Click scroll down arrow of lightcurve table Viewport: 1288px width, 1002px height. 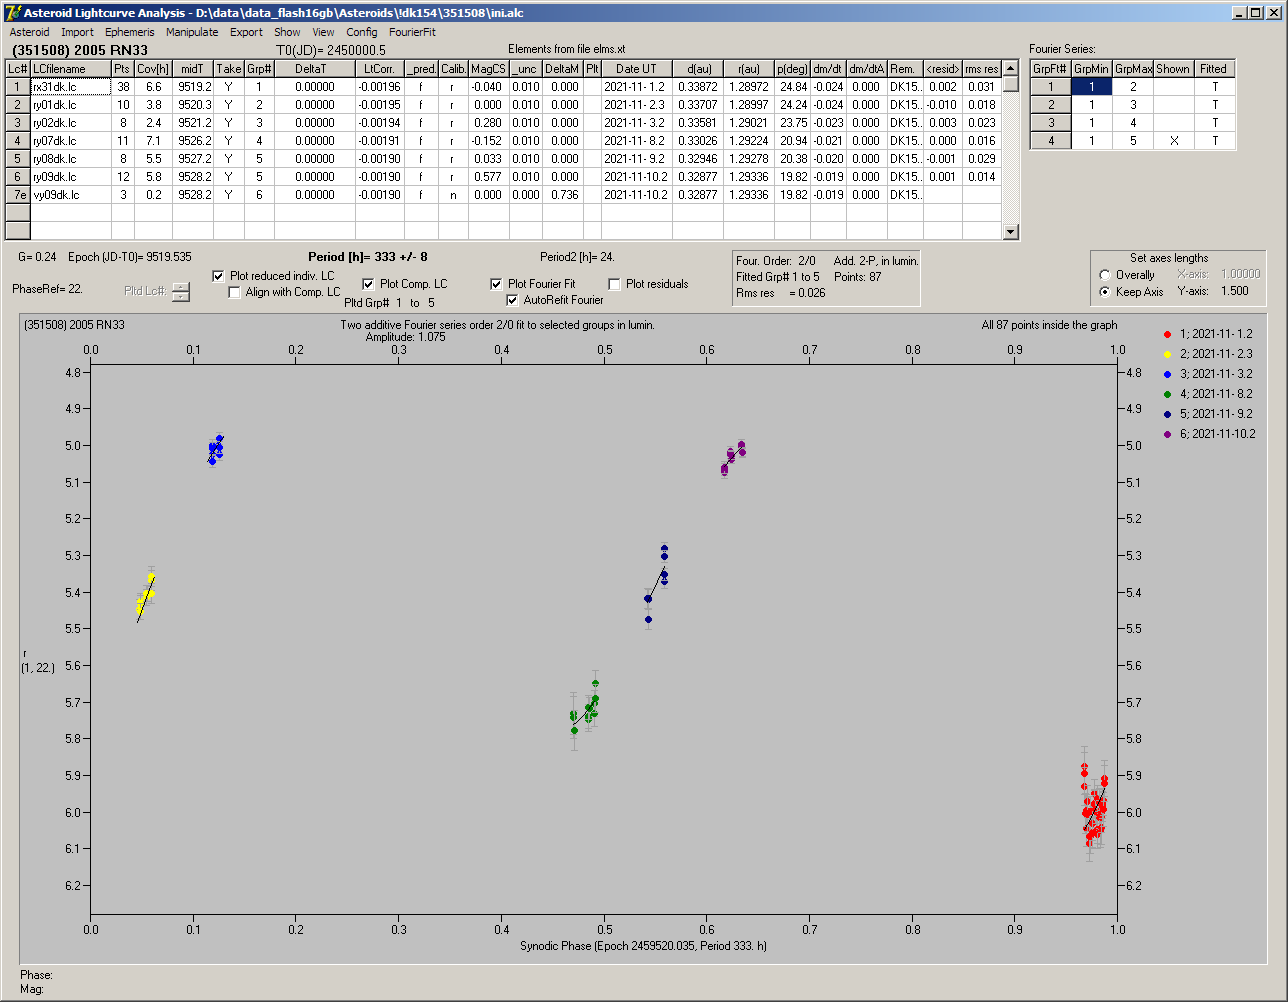point(1011,232)
